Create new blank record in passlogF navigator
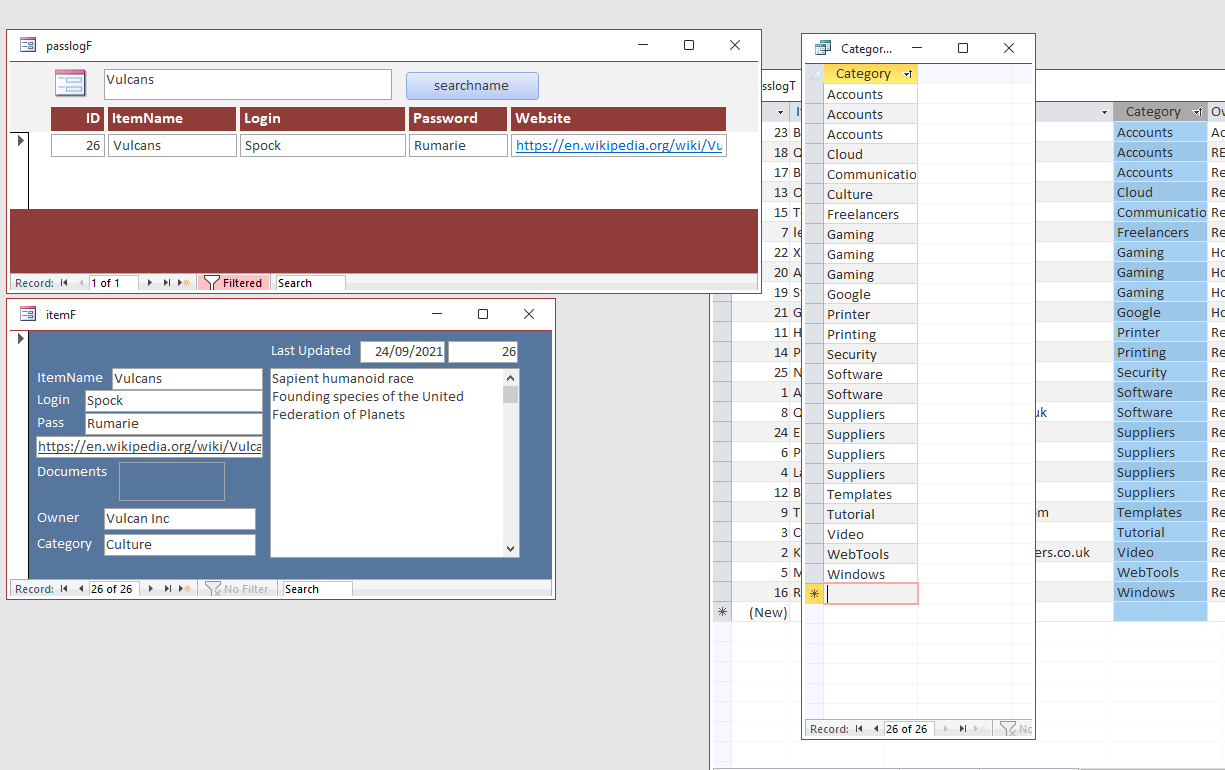This screenshot has height=770, width=1225. tap(185, 283)
